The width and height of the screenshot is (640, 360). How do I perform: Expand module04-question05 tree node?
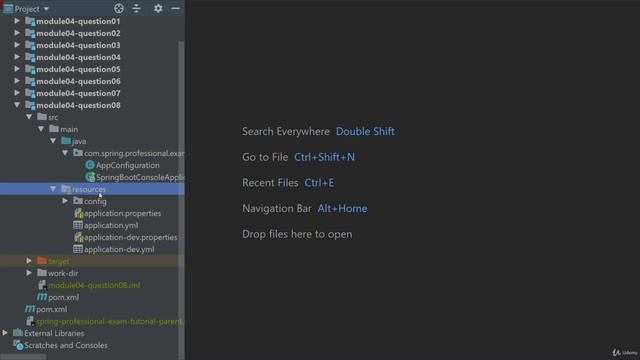coord(17,69)
